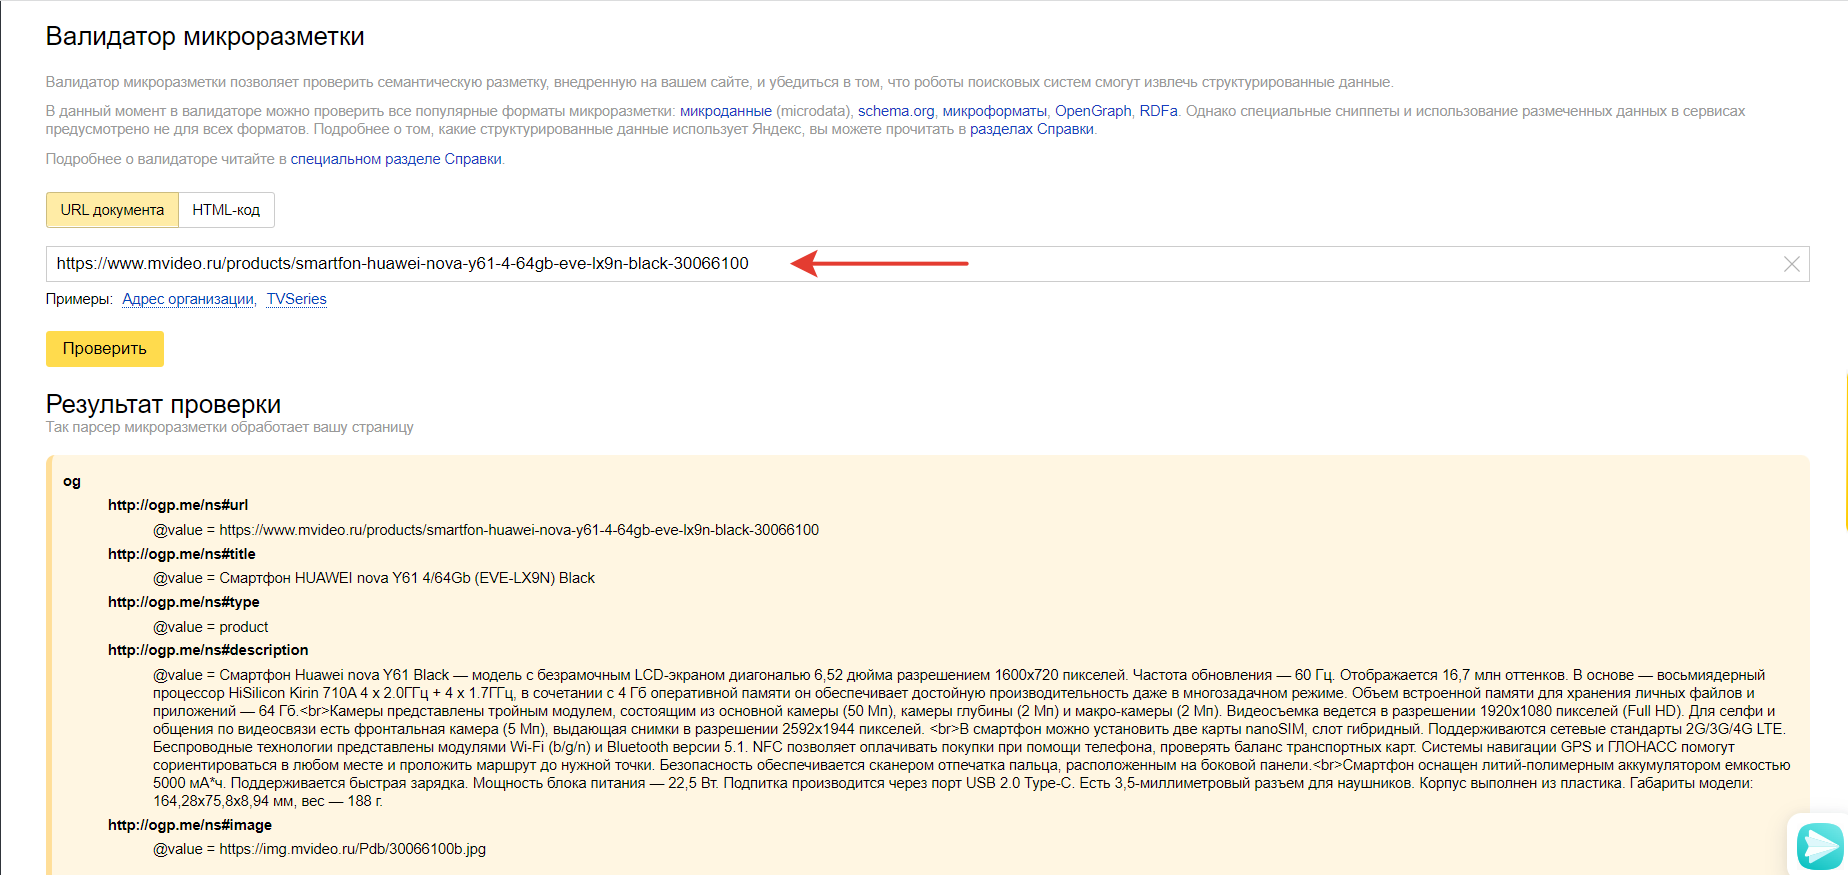The height and width of the screenshot is (875, 1848).
Task: Click the Примеры: label
Action: (79, 299)
